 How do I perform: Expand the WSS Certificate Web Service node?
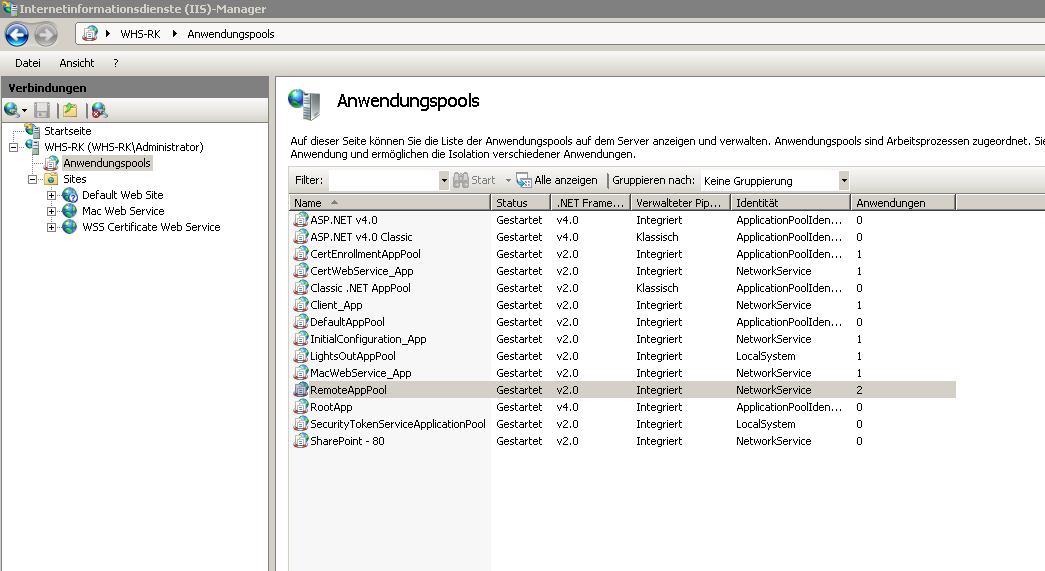(51, 227)
